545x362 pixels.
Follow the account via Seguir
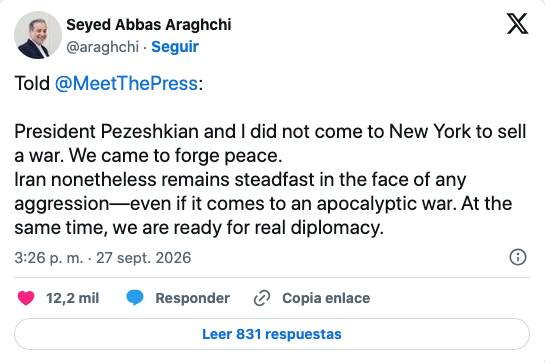coord(175,47)
